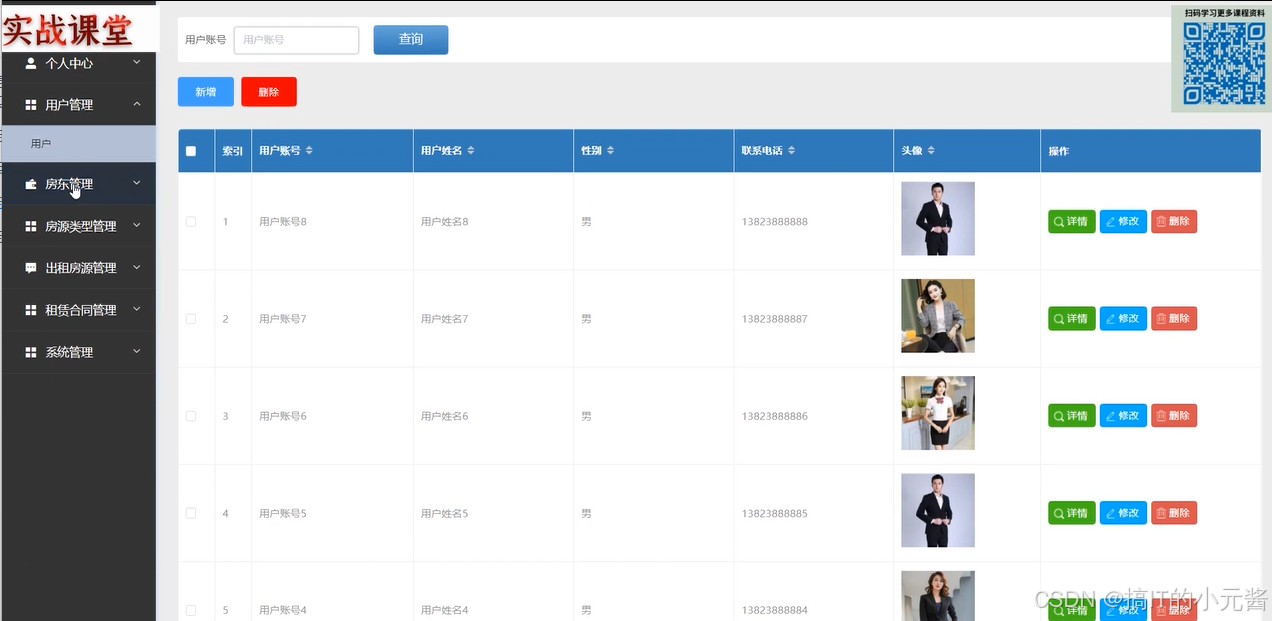Click the blue 查询 search button
The height and width of the screenshot is (621, 1272).
point(411,40)
